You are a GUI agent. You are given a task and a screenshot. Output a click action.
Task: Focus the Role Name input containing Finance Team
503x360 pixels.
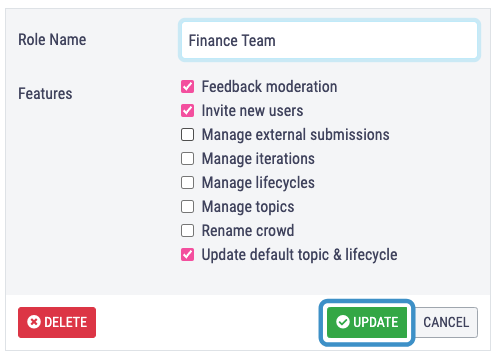pos(329,40)
